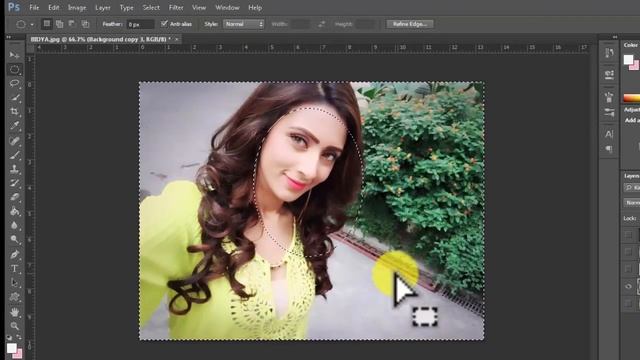The height and width of the screenshot is (360, 640).
Task: Click the Refine Edge button
Action: [409, 24]
